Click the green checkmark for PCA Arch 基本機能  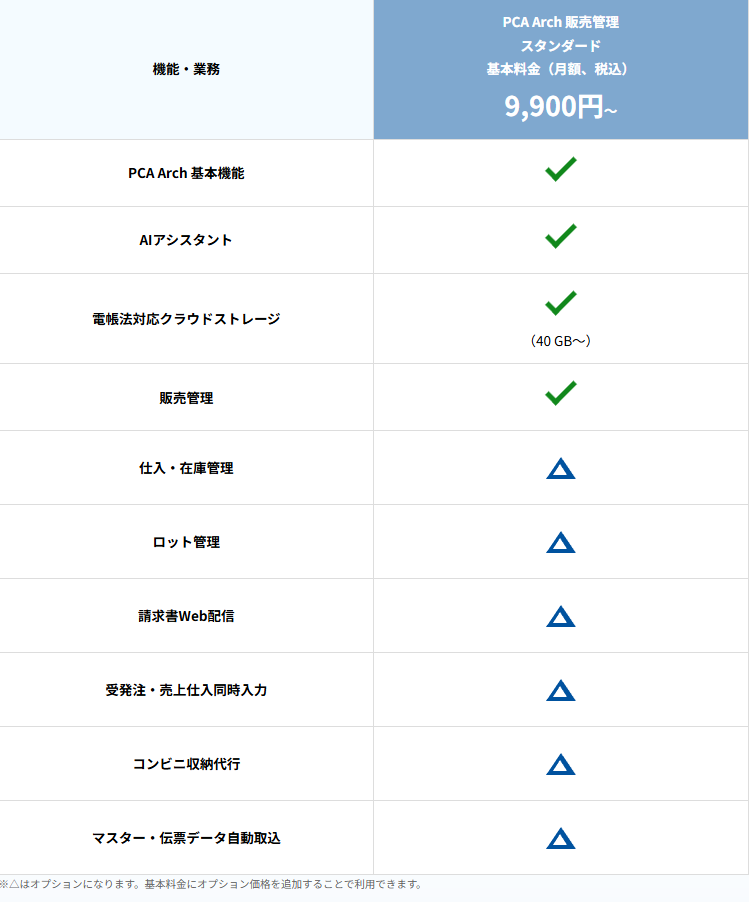pyautogui.click(x=560, y=170)
